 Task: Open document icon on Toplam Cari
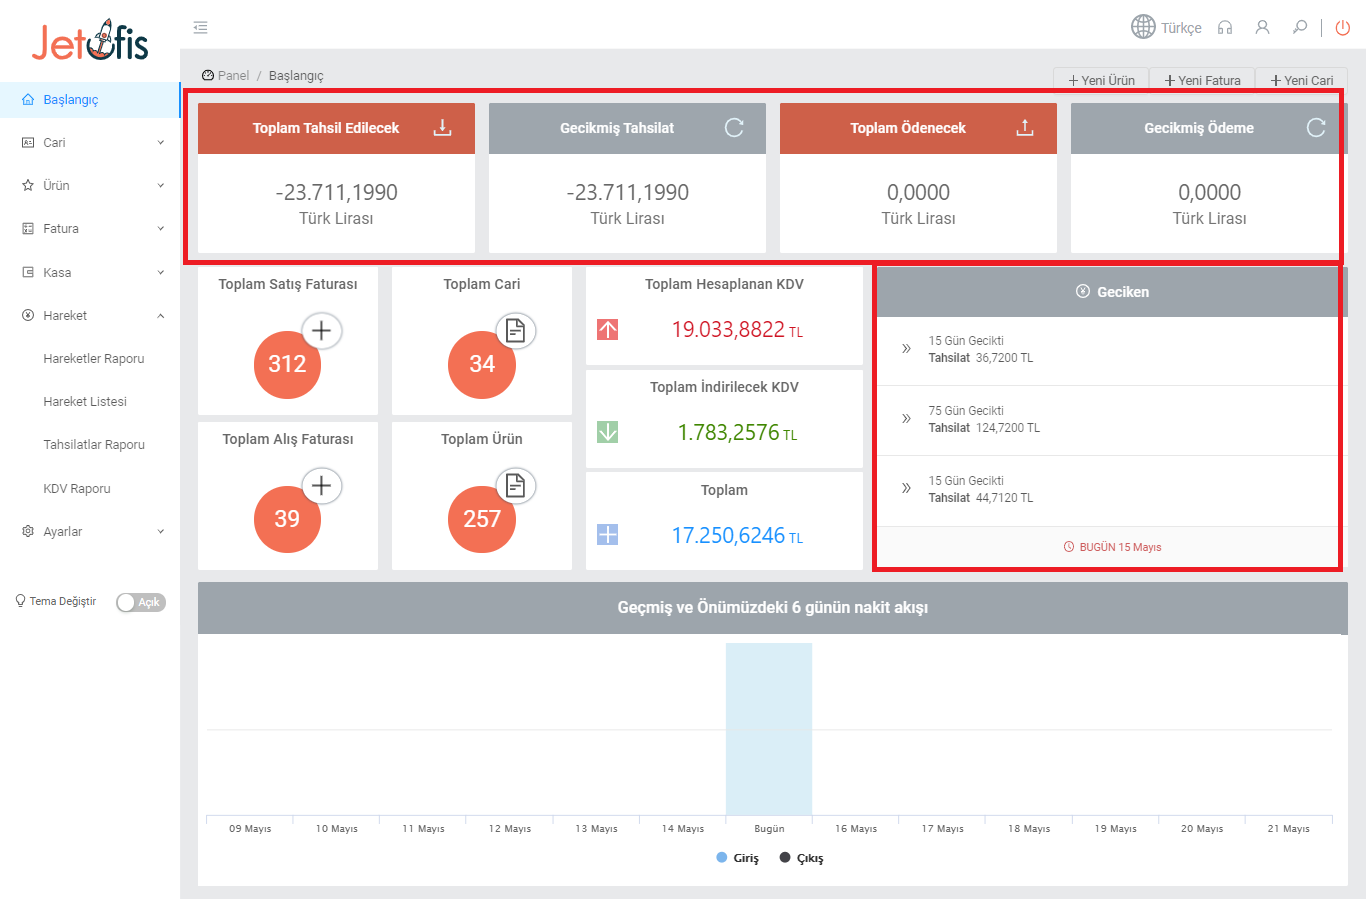coord(516,331)
